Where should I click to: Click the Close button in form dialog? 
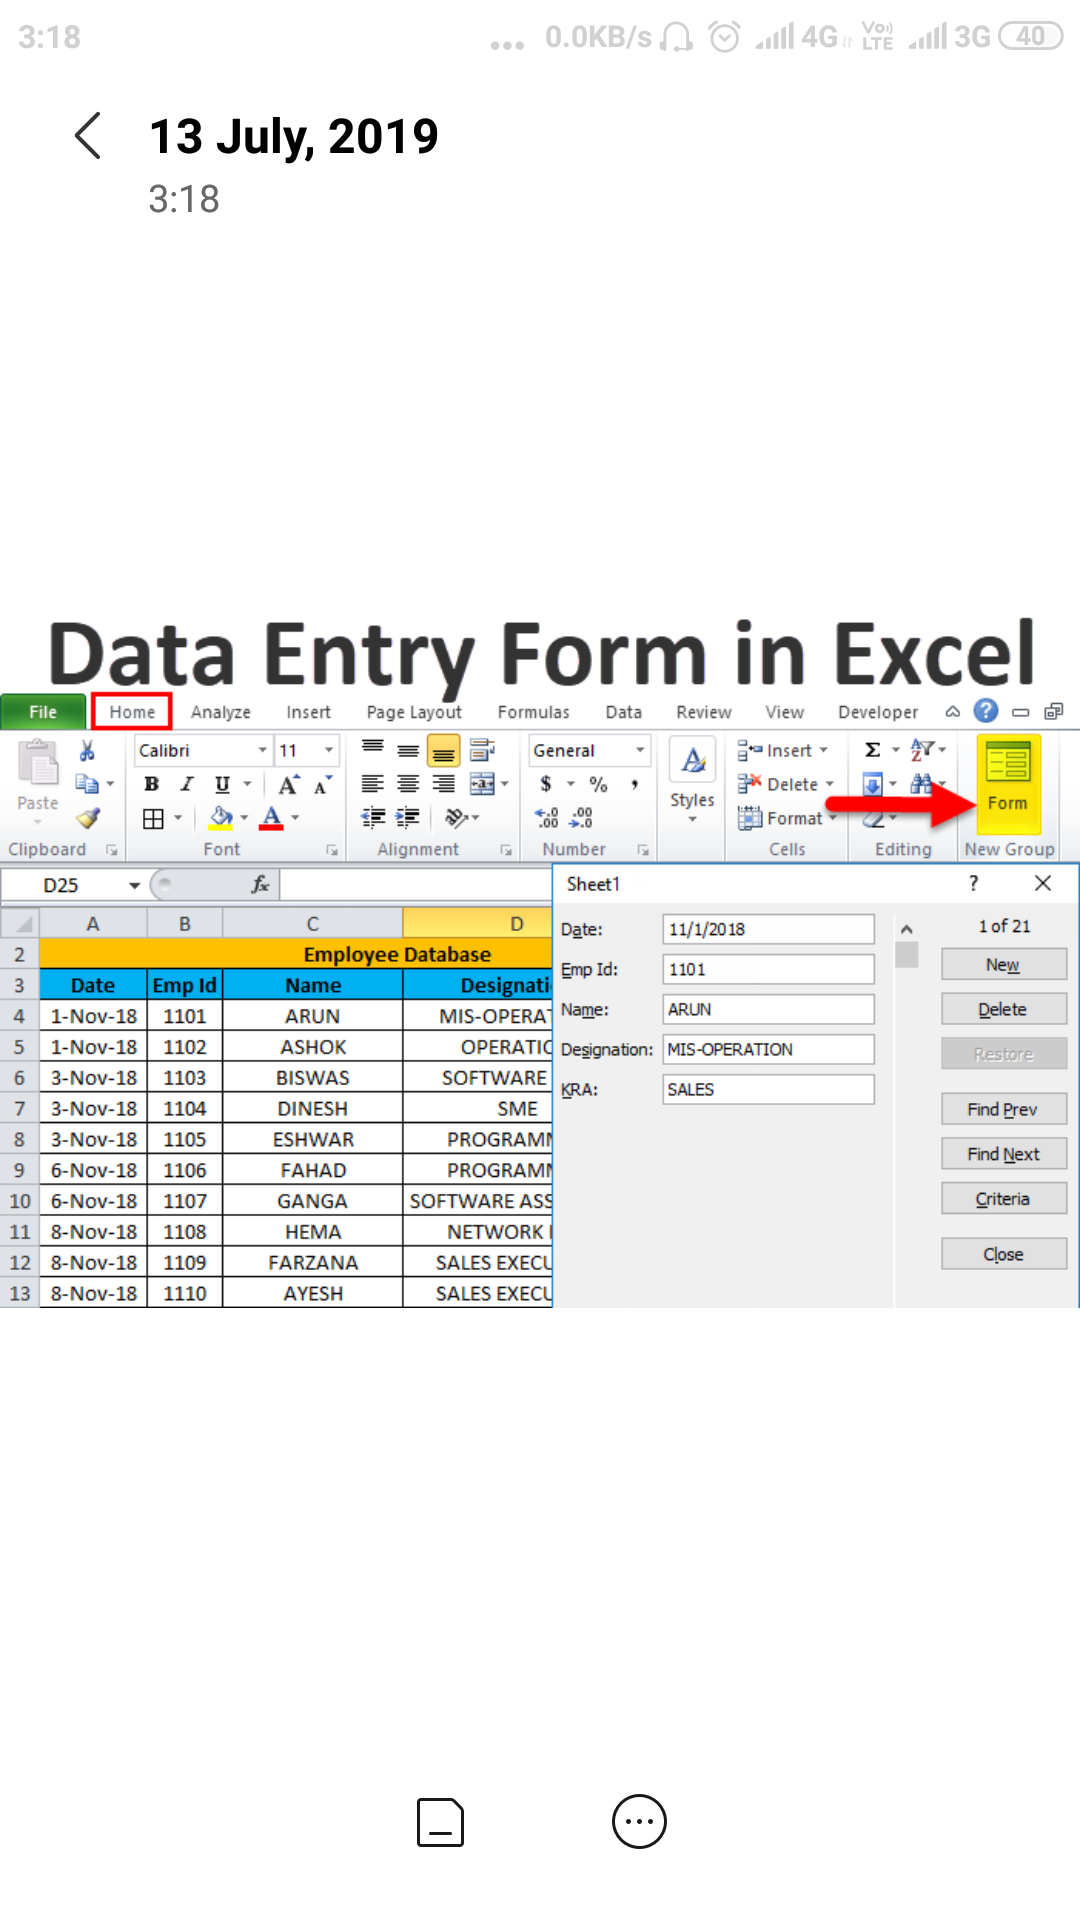point(1004,1254)
